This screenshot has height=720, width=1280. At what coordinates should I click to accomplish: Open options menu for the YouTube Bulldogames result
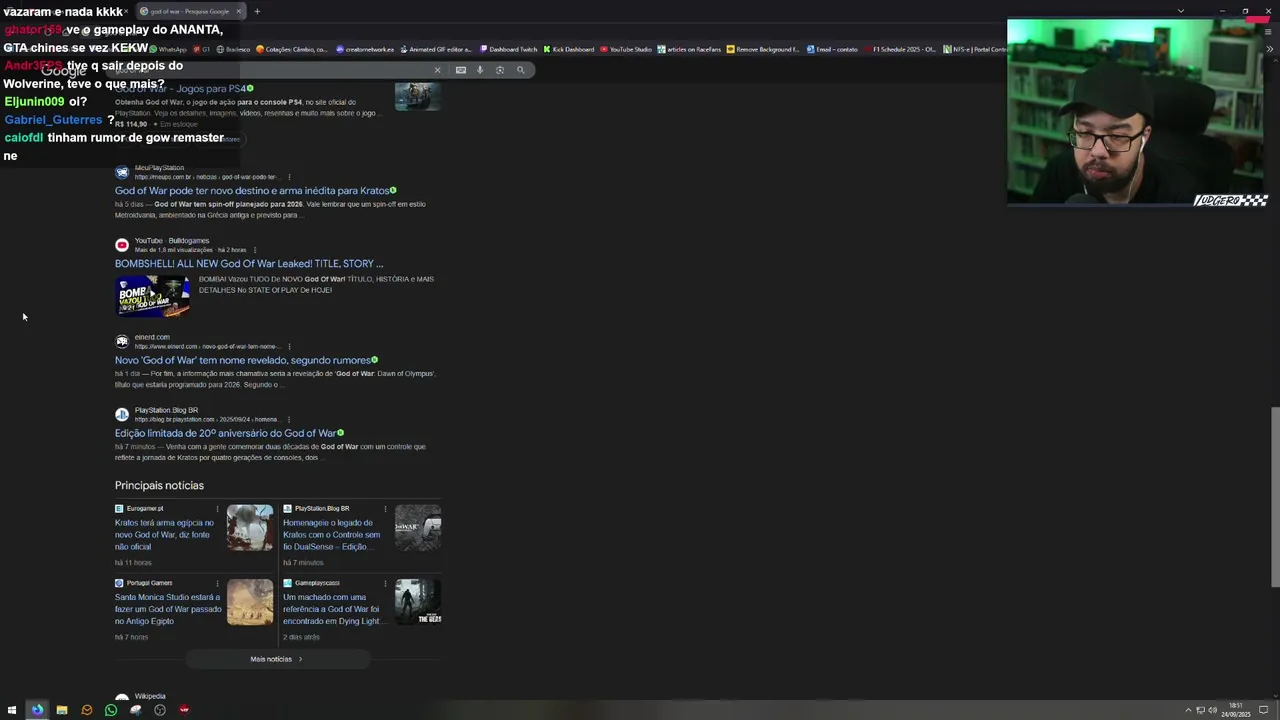coord(255,250)
